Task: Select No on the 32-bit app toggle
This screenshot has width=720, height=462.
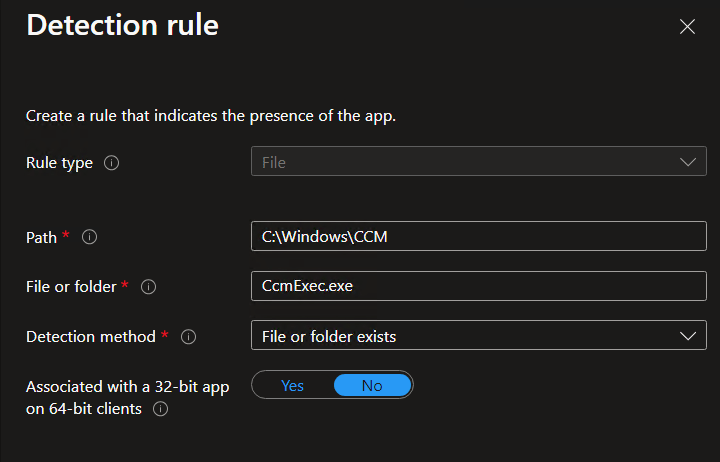Action: click(x=372, y=386)
